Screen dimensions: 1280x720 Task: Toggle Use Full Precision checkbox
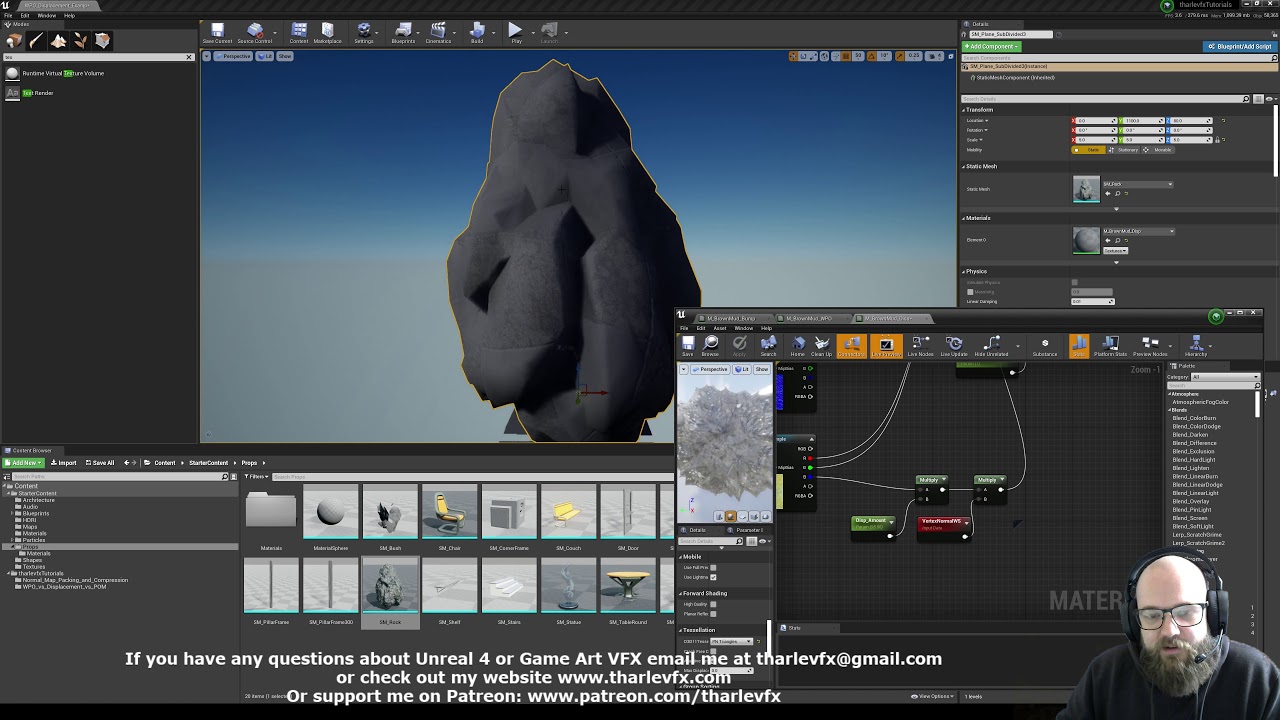pyautogui.click(x=713, y=568)
